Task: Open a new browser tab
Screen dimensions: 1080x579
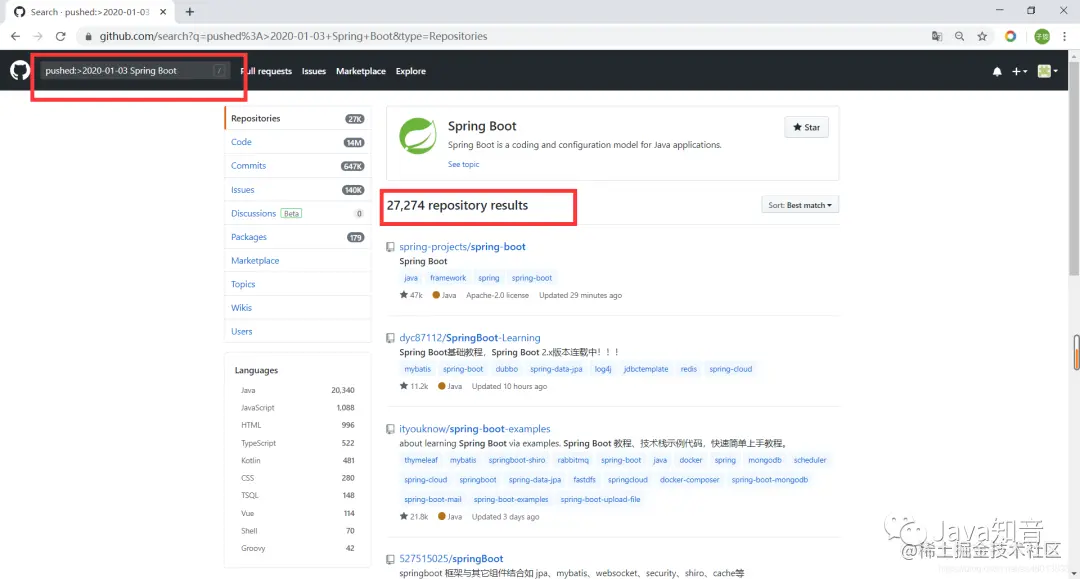Action: point(189,12)
